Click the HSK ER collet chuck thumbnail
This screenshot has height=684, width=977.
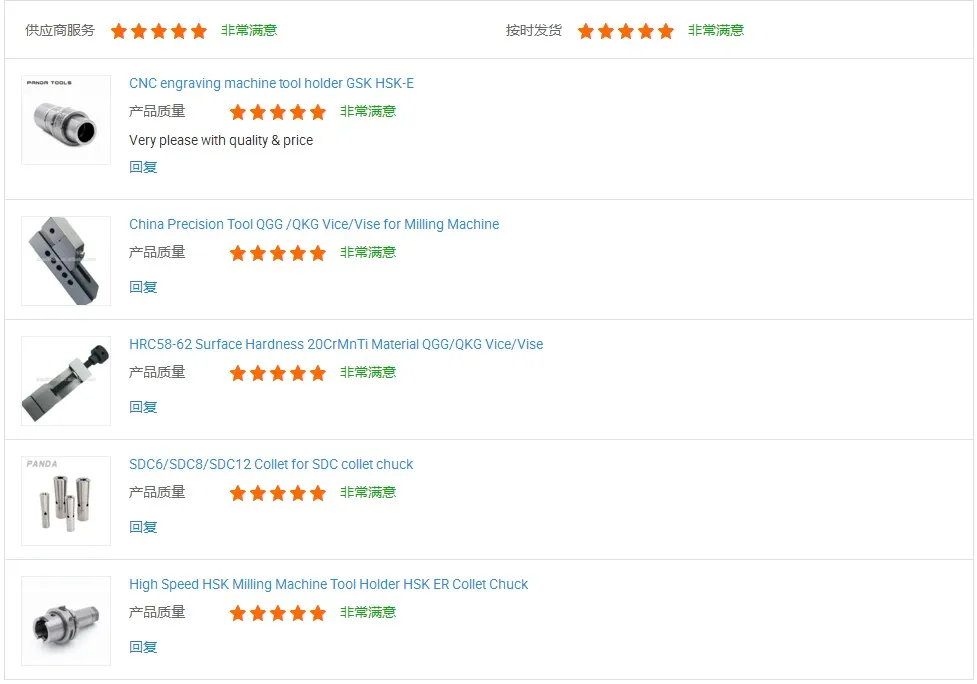click(66, 620)
